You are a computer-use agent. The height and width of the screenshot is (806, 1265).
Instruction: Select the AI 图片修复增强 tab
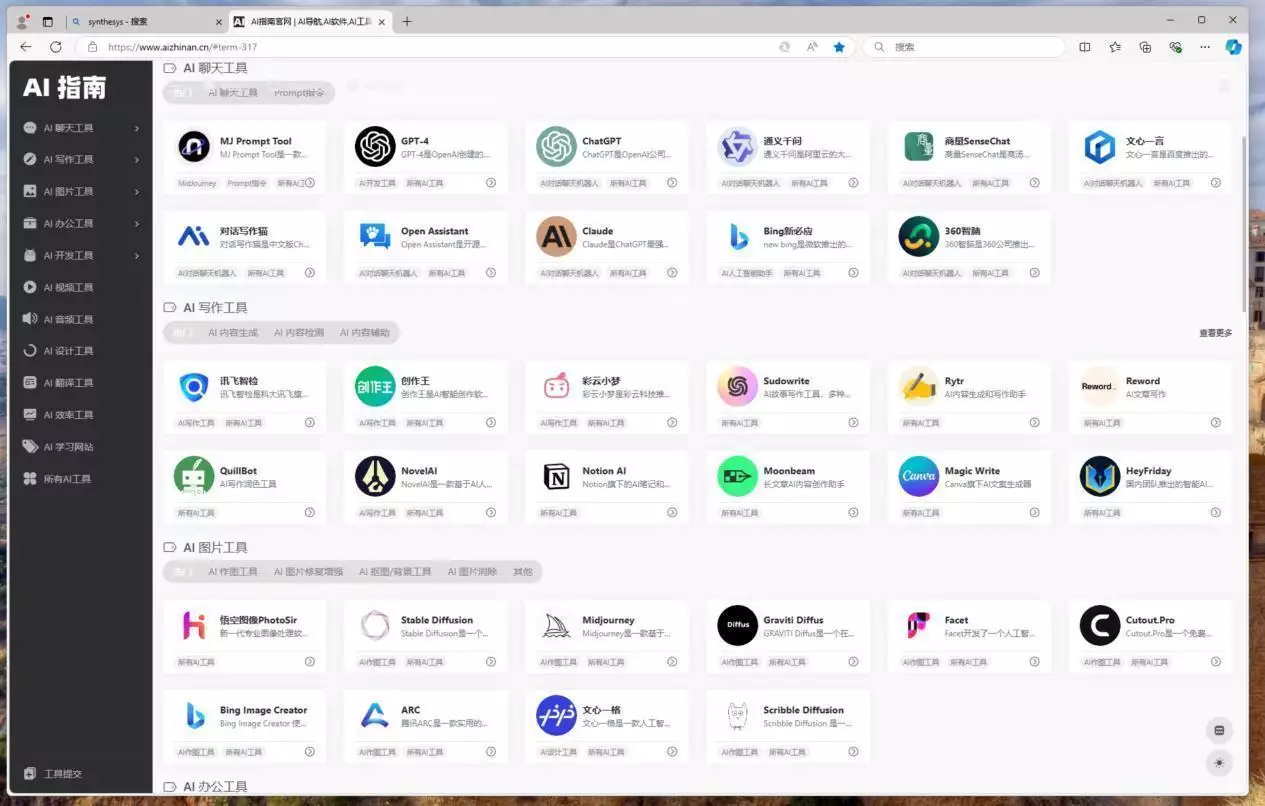(308, 572)
